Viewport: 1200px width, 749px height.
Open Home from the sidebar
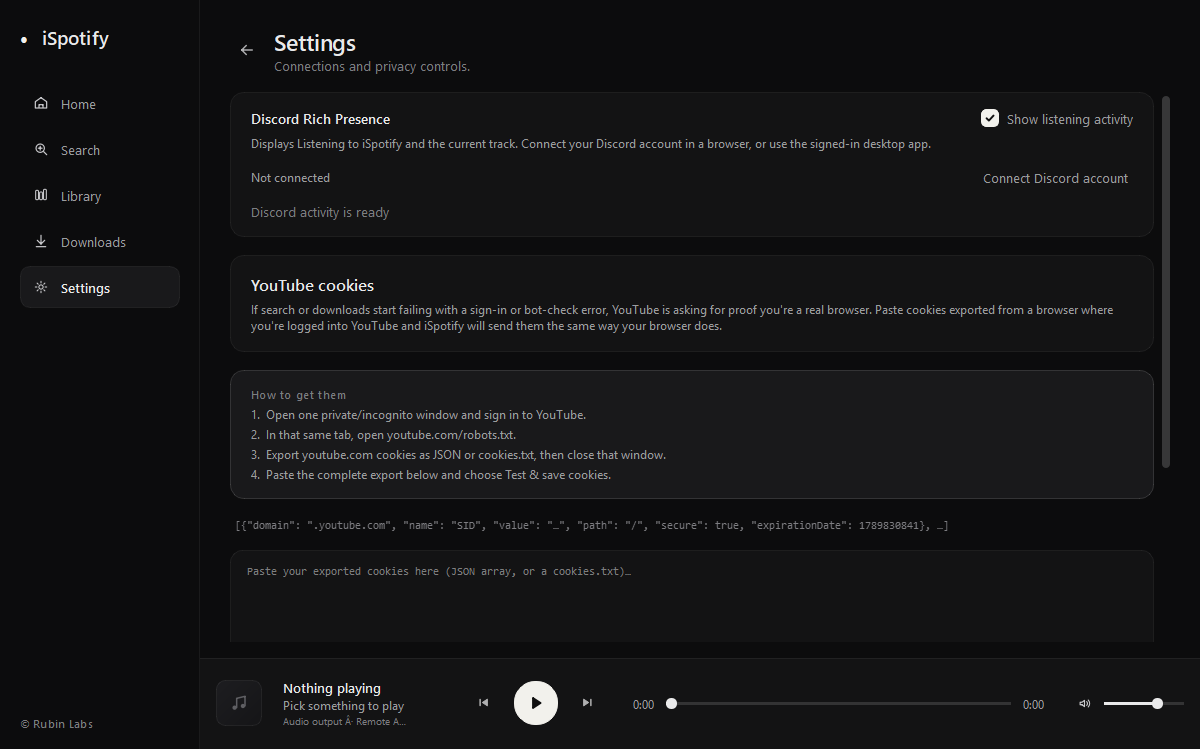point(100,104)
